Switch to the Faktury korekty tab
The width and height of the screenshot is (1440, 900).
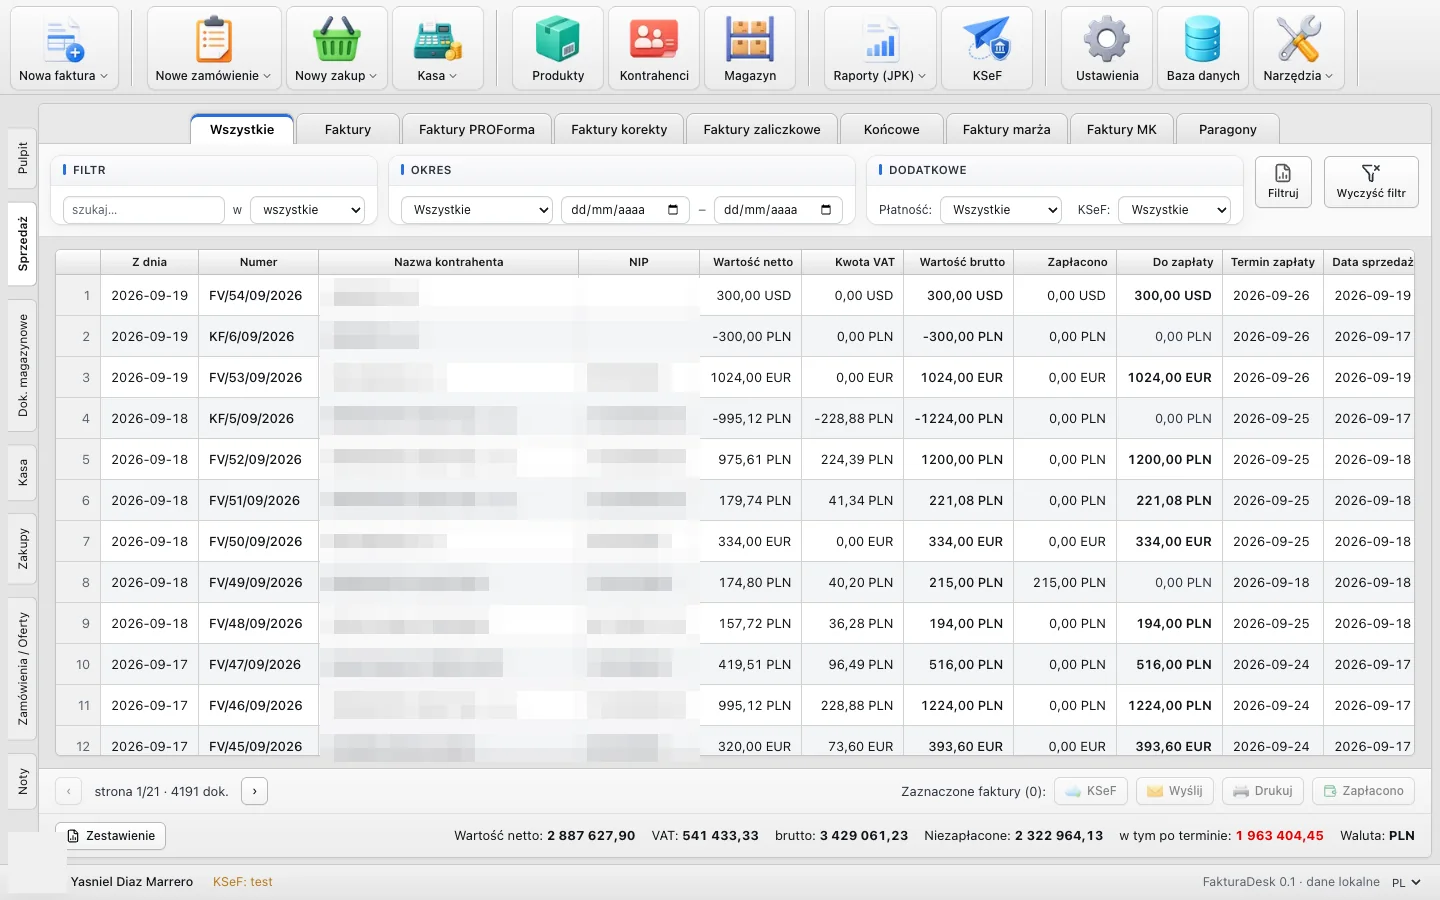point(619,130)
